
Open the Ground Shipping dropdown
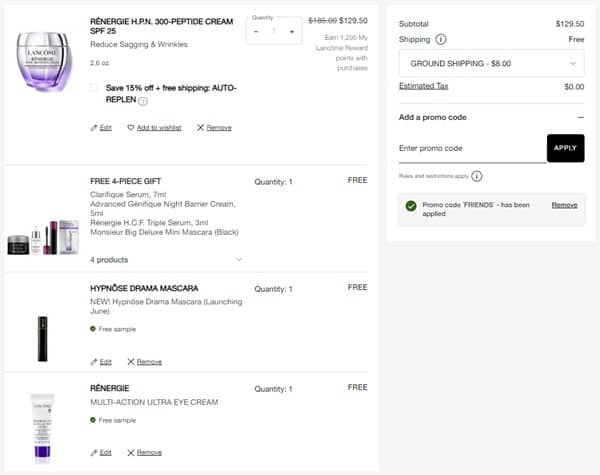pyautogui.click(x=491, y=63)
